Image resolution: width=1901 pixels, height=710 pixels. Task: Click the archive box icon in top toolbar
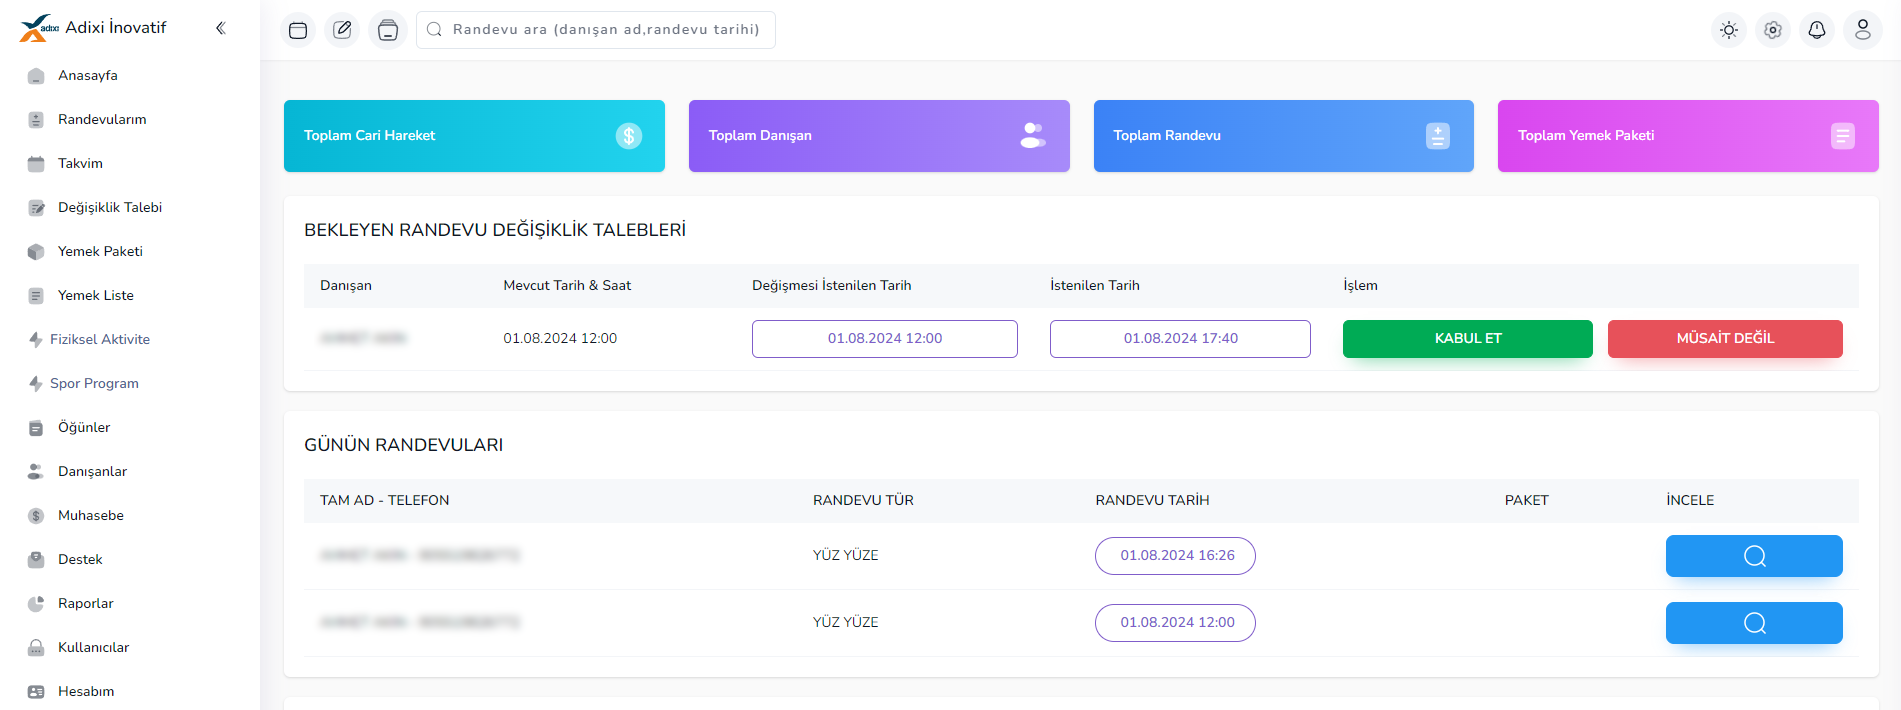[x=388, y=30]
